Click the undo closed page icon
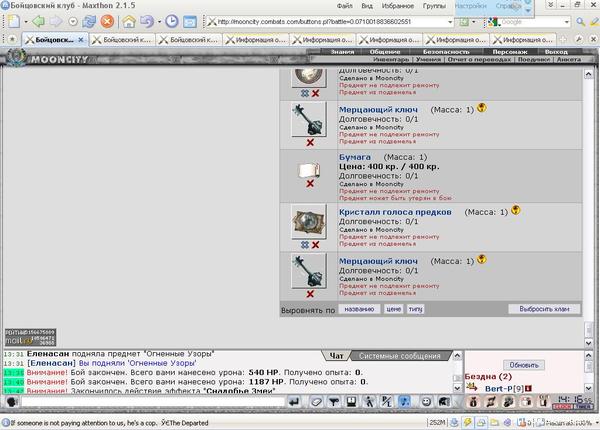Viewport: 600px width, 430px height. (147, 21)
